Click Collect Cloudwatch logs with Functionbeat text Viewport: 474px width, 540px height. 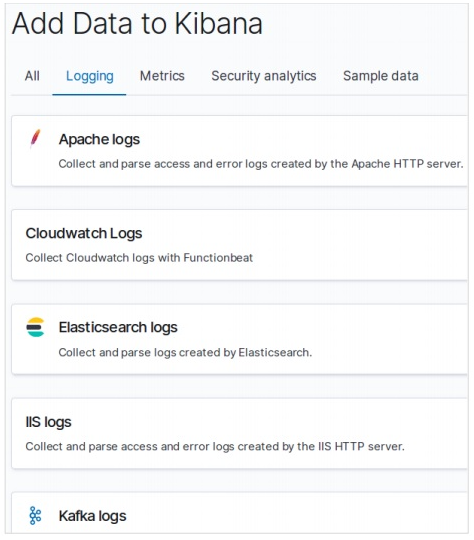point(139,258)
